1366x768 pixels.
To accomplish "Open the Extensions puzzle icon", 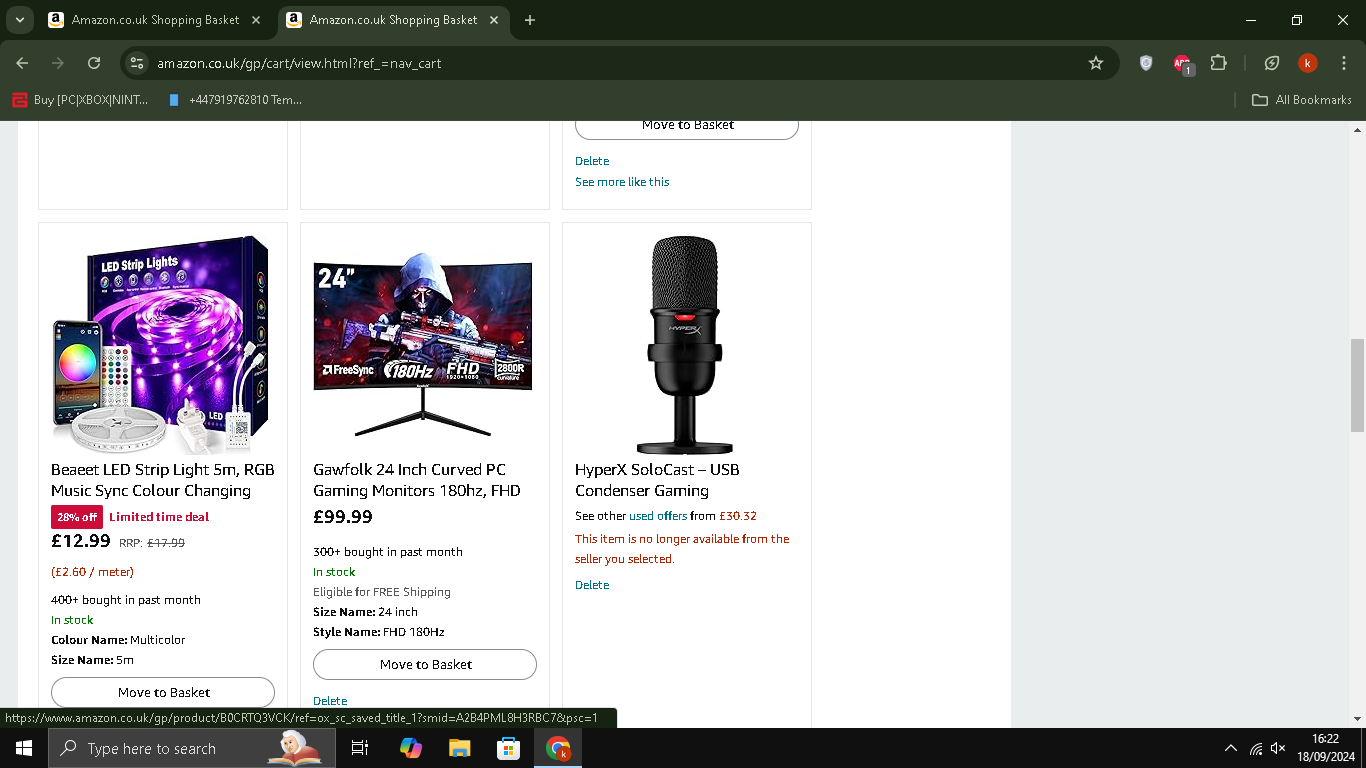I will pos(1218,63).
